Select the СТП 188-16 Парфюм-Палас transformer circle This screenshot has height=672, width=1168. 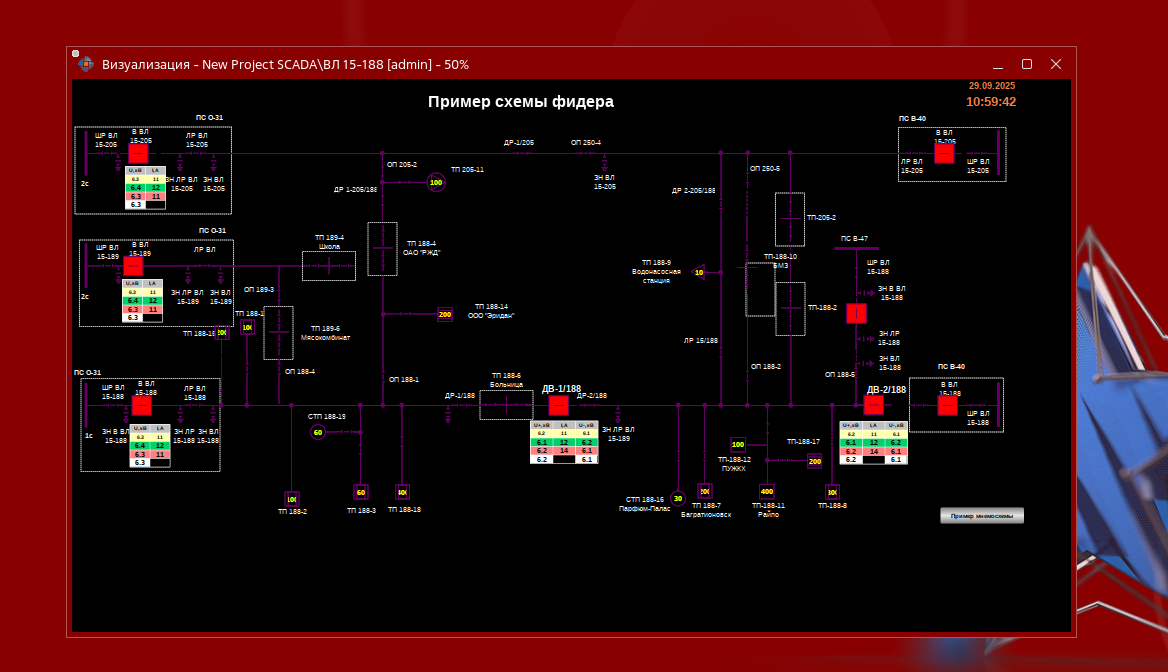[x=677, y=498]
